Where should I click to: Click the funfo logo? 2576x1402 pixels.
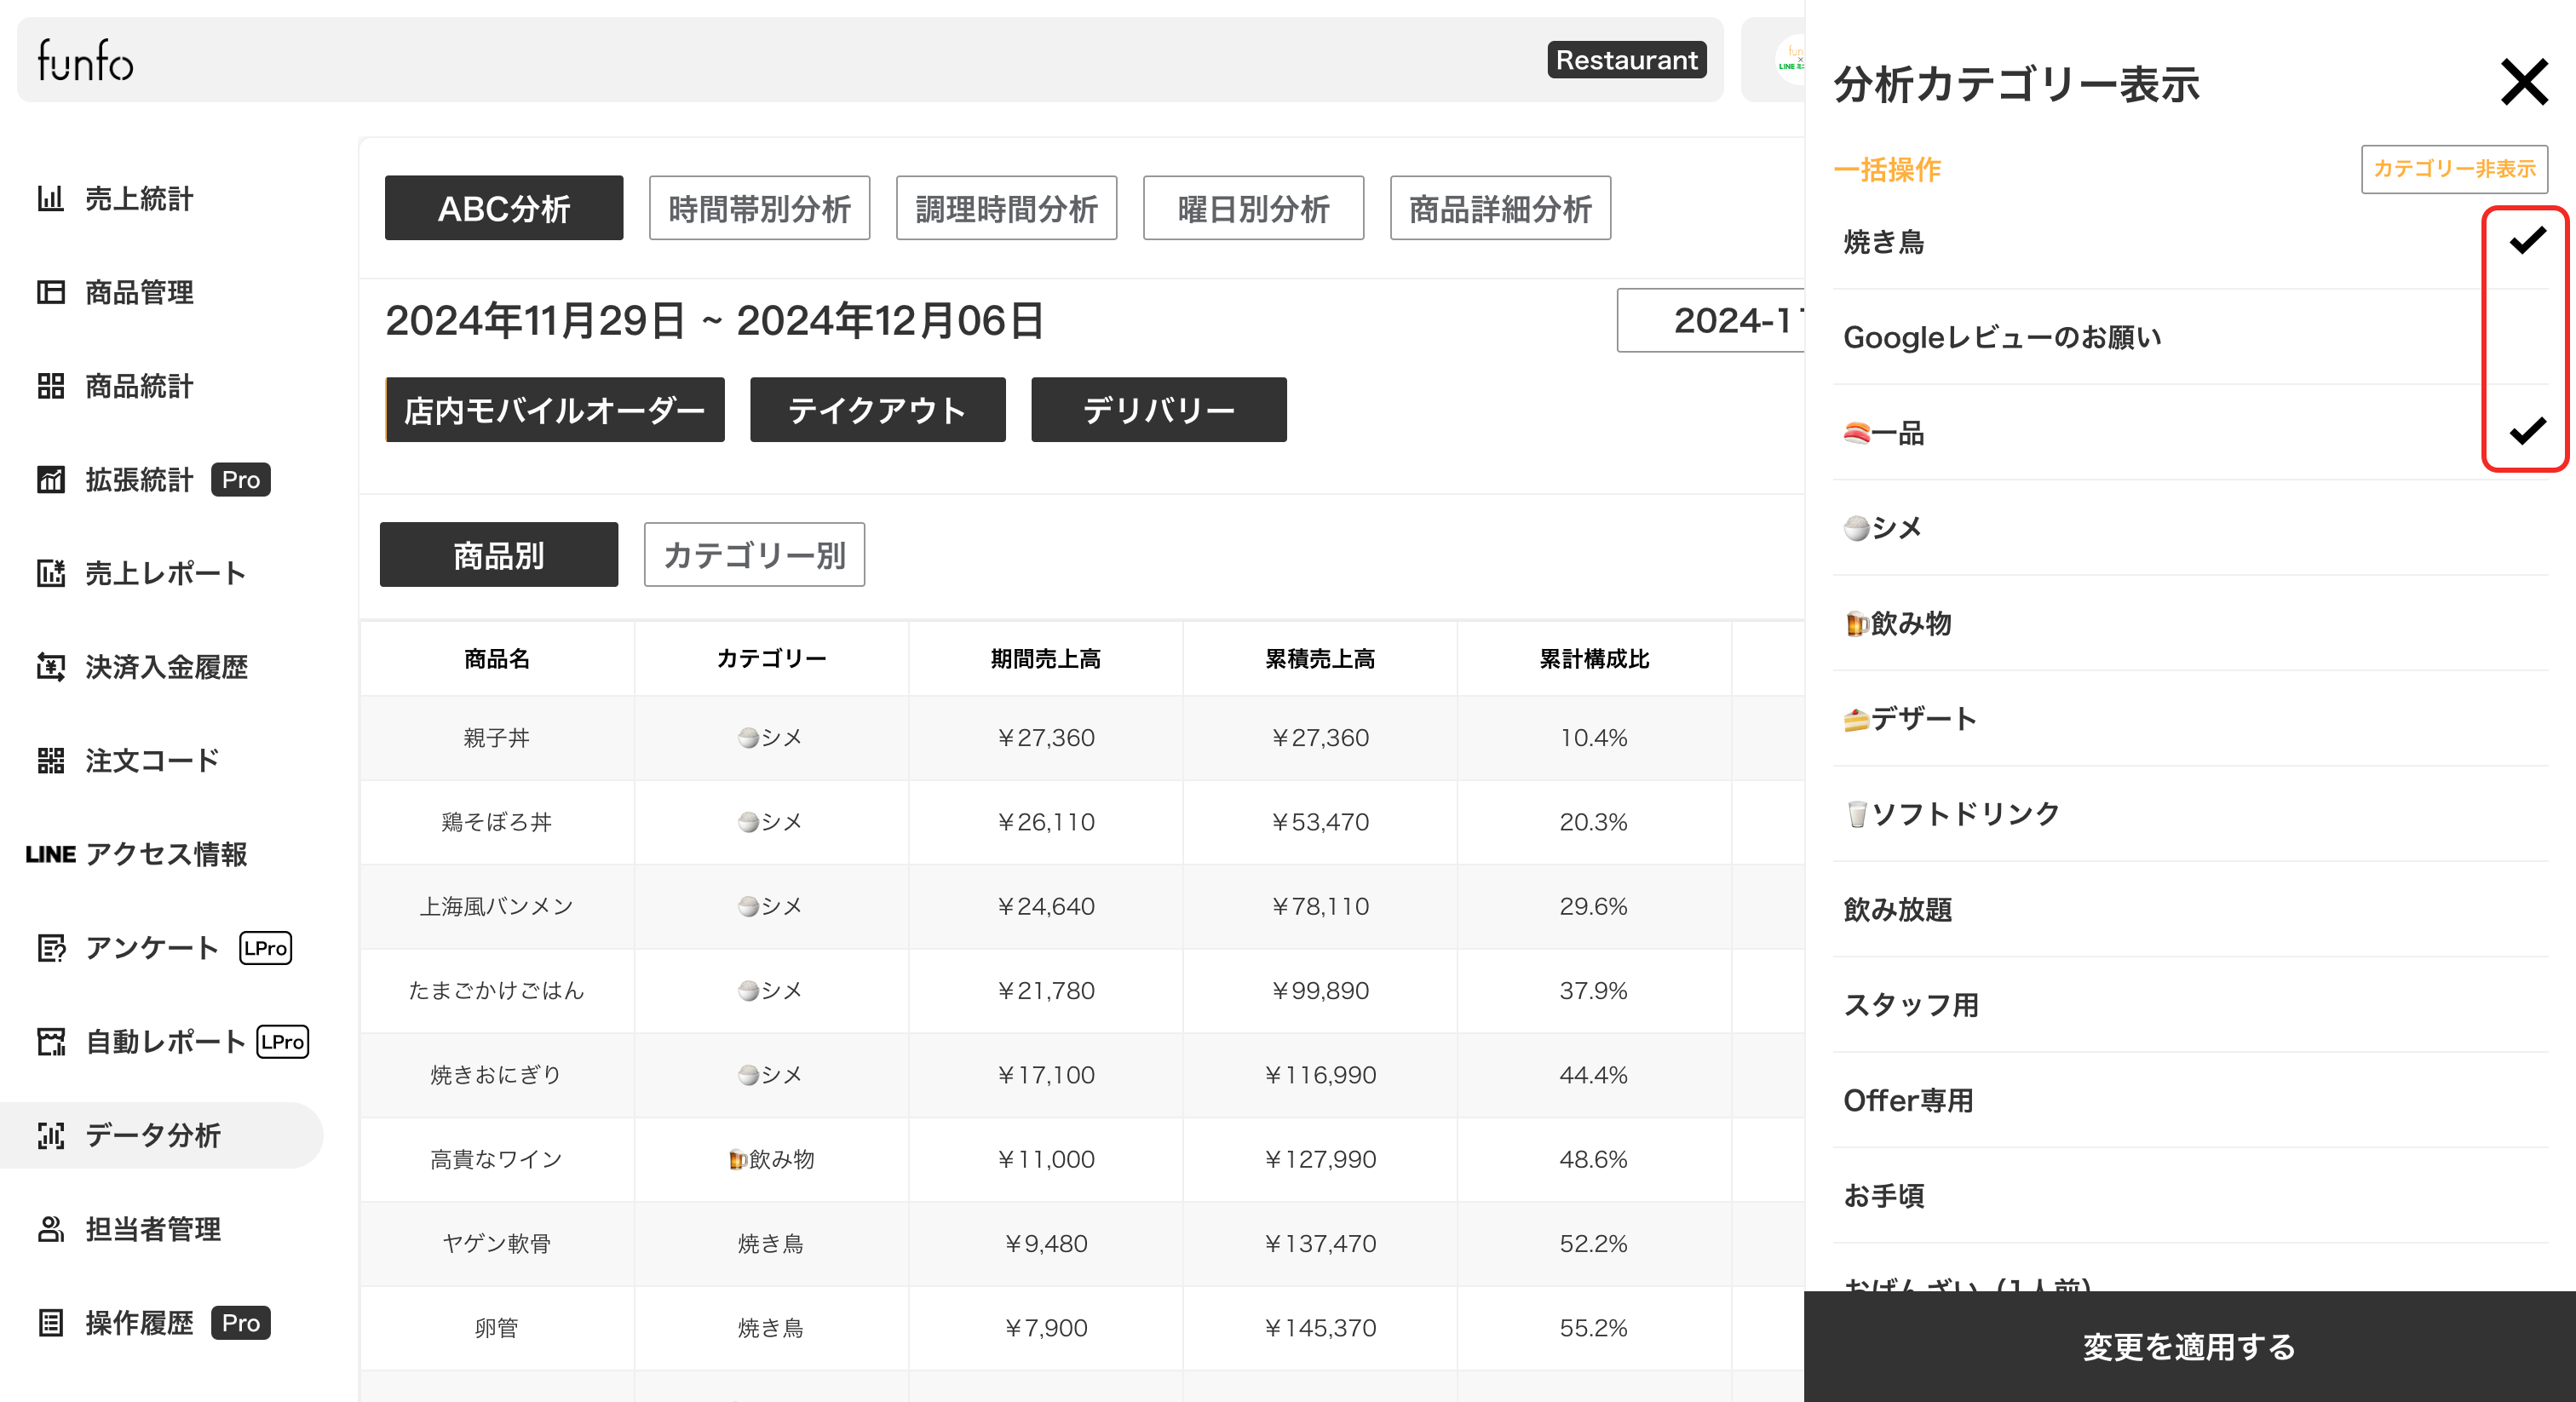tap(85, 60)
